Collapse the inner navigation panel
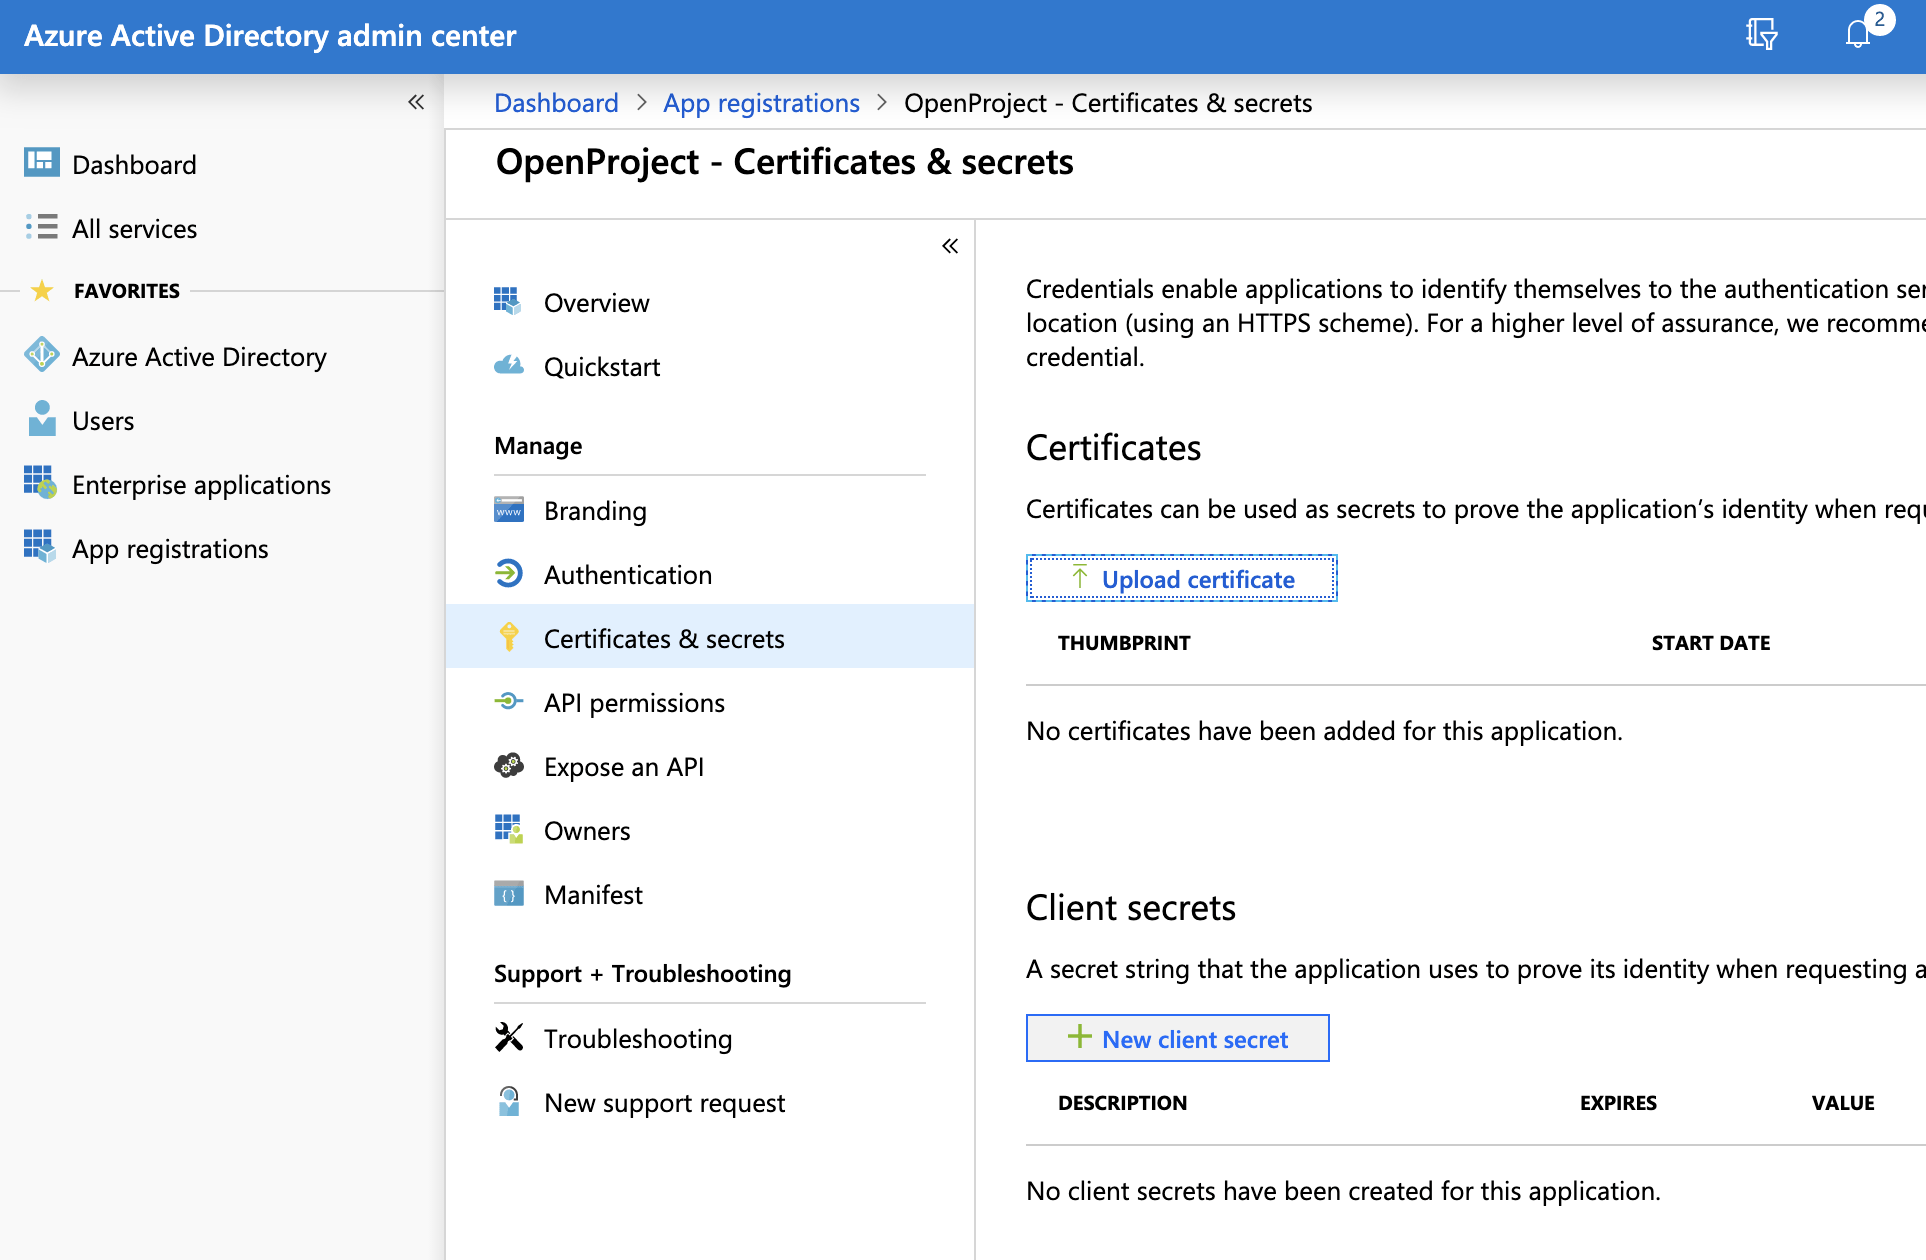The image size is (1926, 1260). tap(949, 246)
